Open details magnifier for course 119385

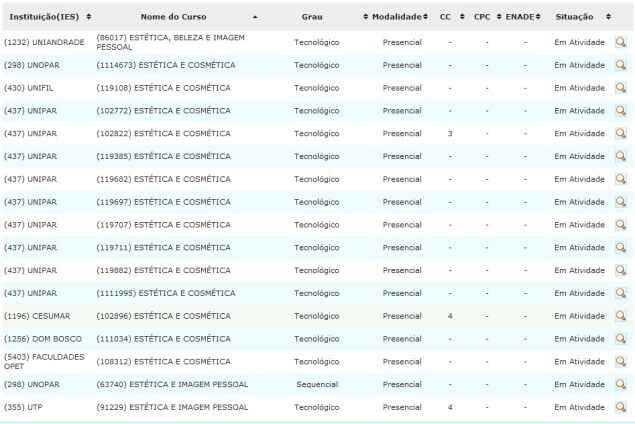(620, 156)
